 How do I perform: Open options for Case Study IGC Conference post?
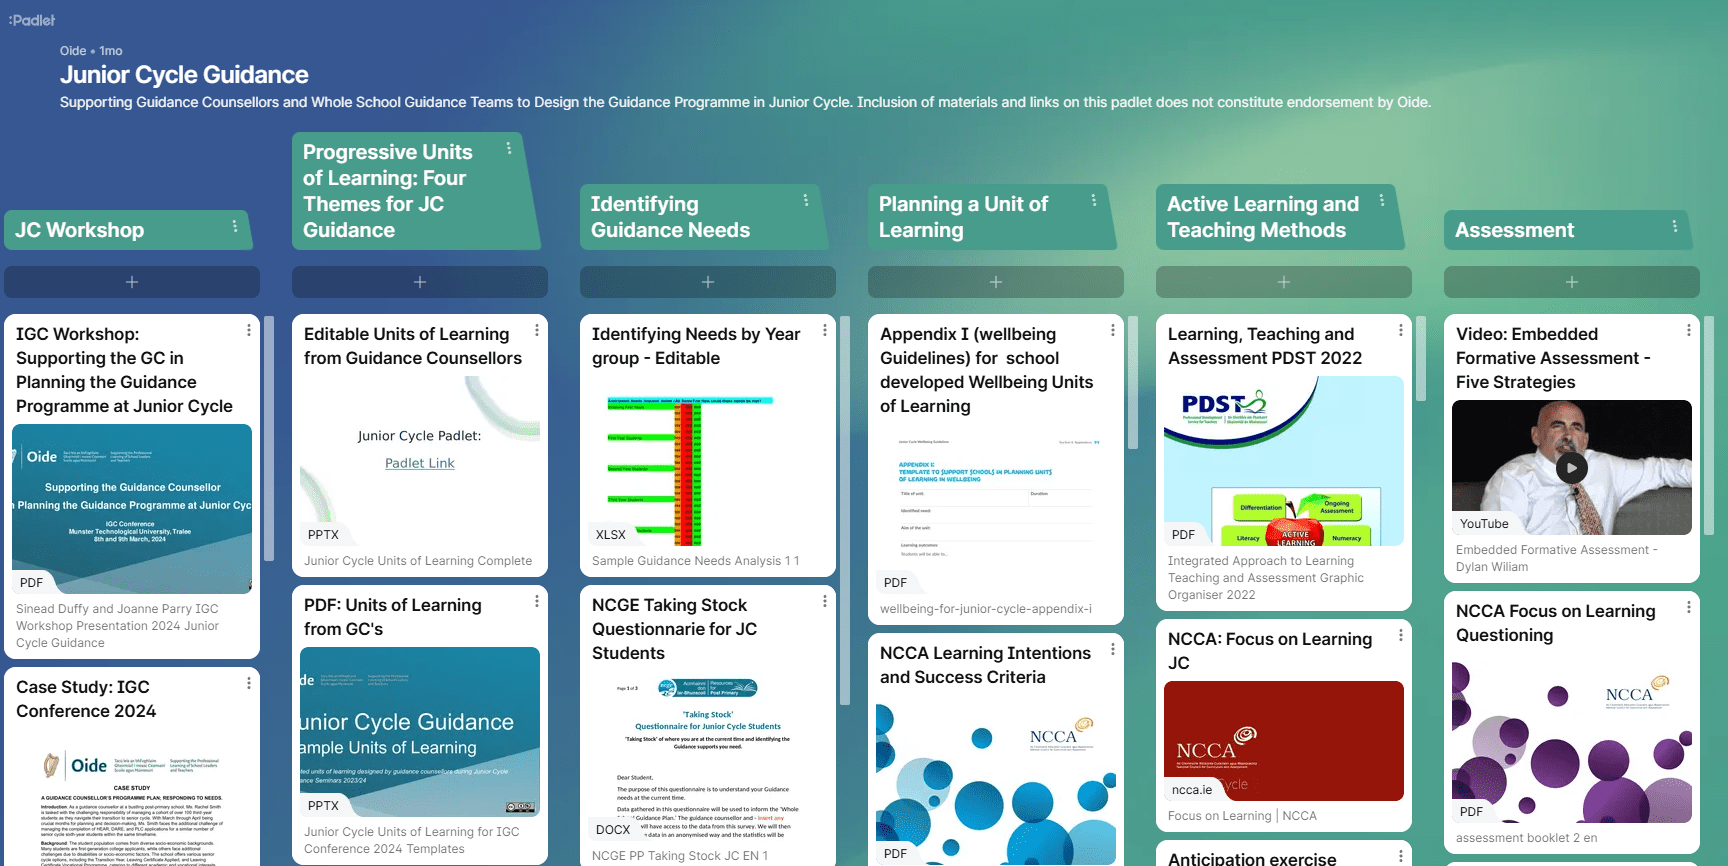tap(249, 683)
